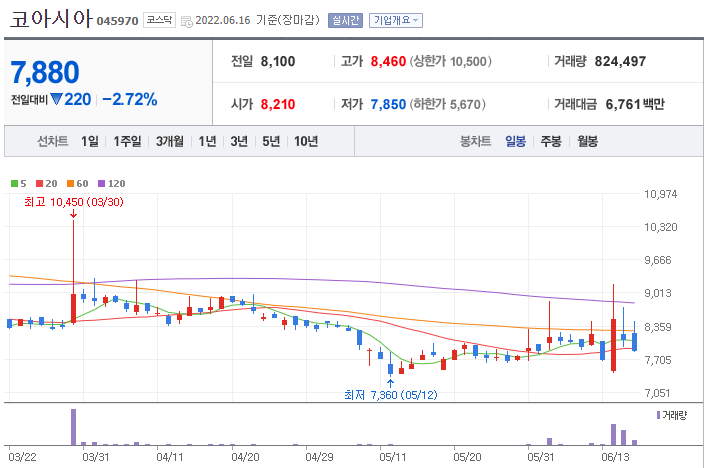Viewport: 704px width, 468px height.
Task: Click the 실시간 button
Action: (345, 20)
